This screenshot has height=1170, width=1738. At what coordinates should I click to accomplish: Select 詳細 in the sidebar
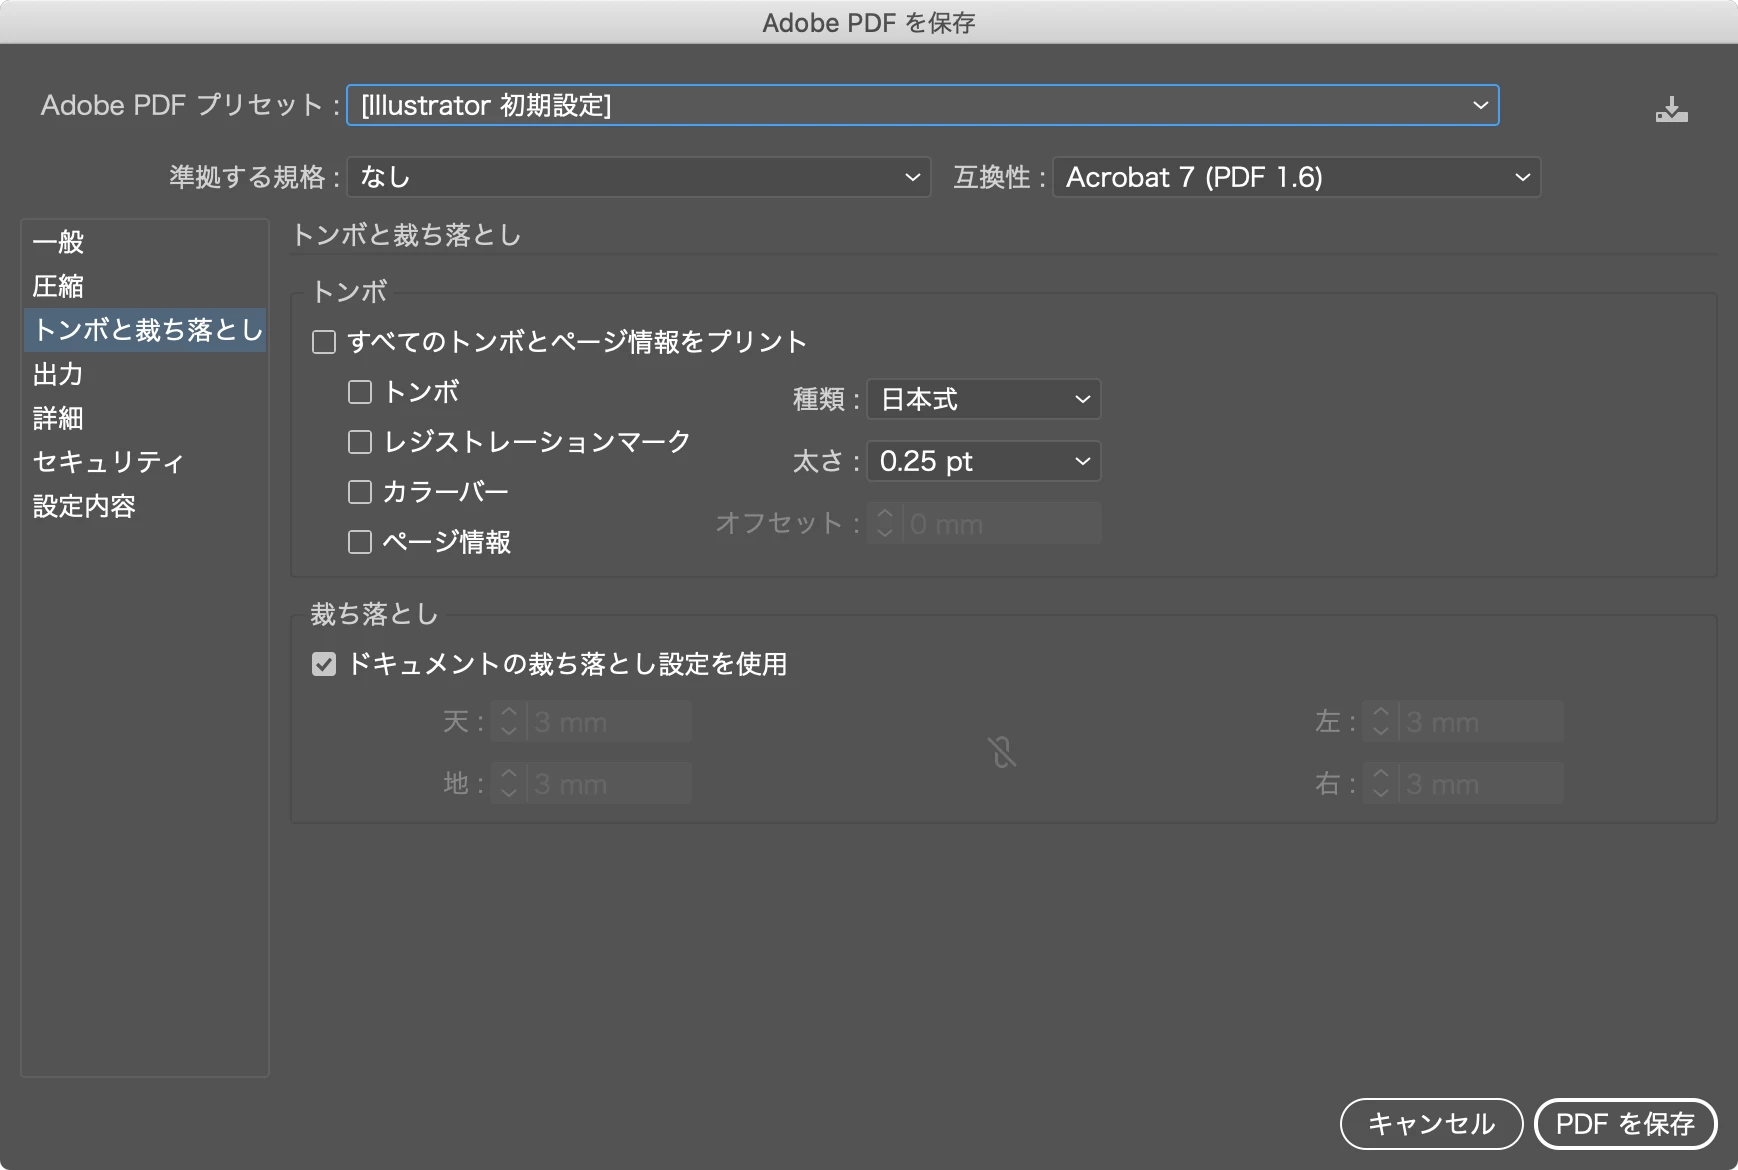[145, 418]
